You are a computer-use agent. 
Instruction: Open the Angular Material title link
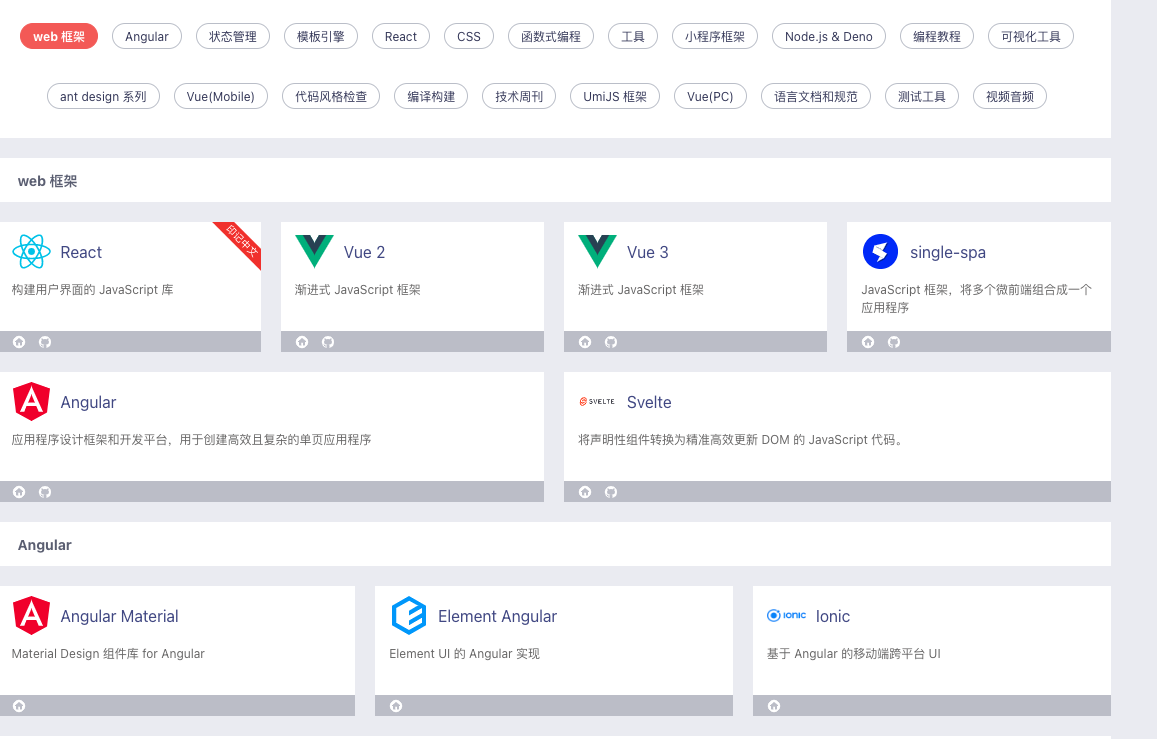pyautogui.click(x=120, y=616)
